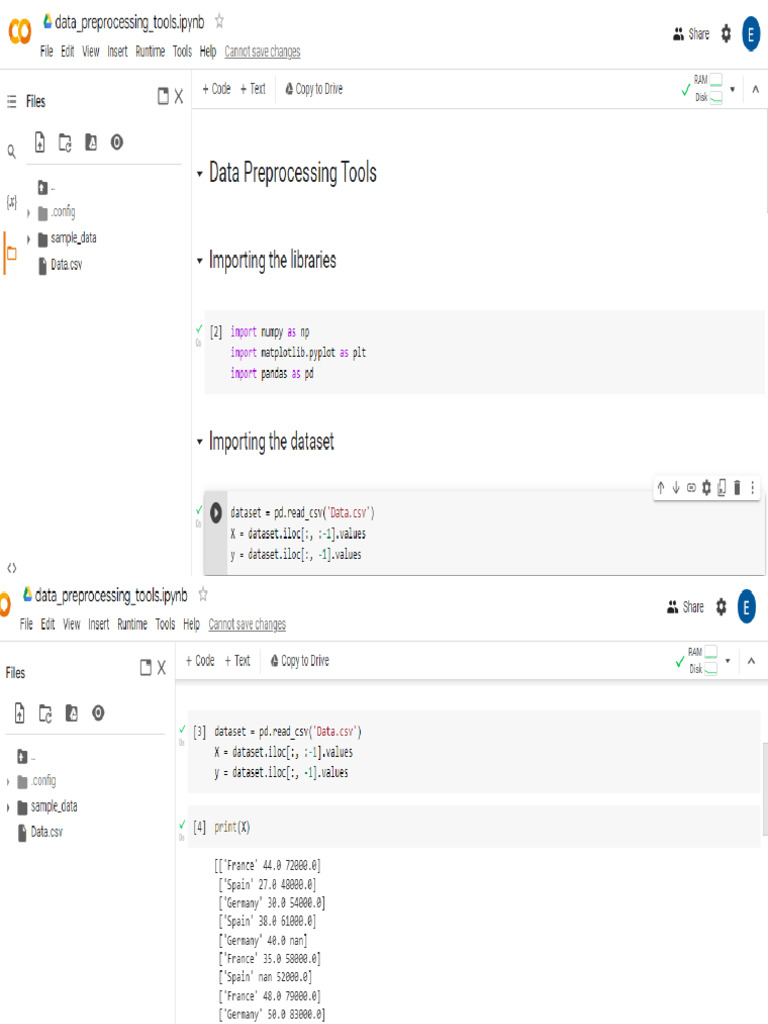Open the code snippets <> panel

pyautogui.click(x=12, y=567)
